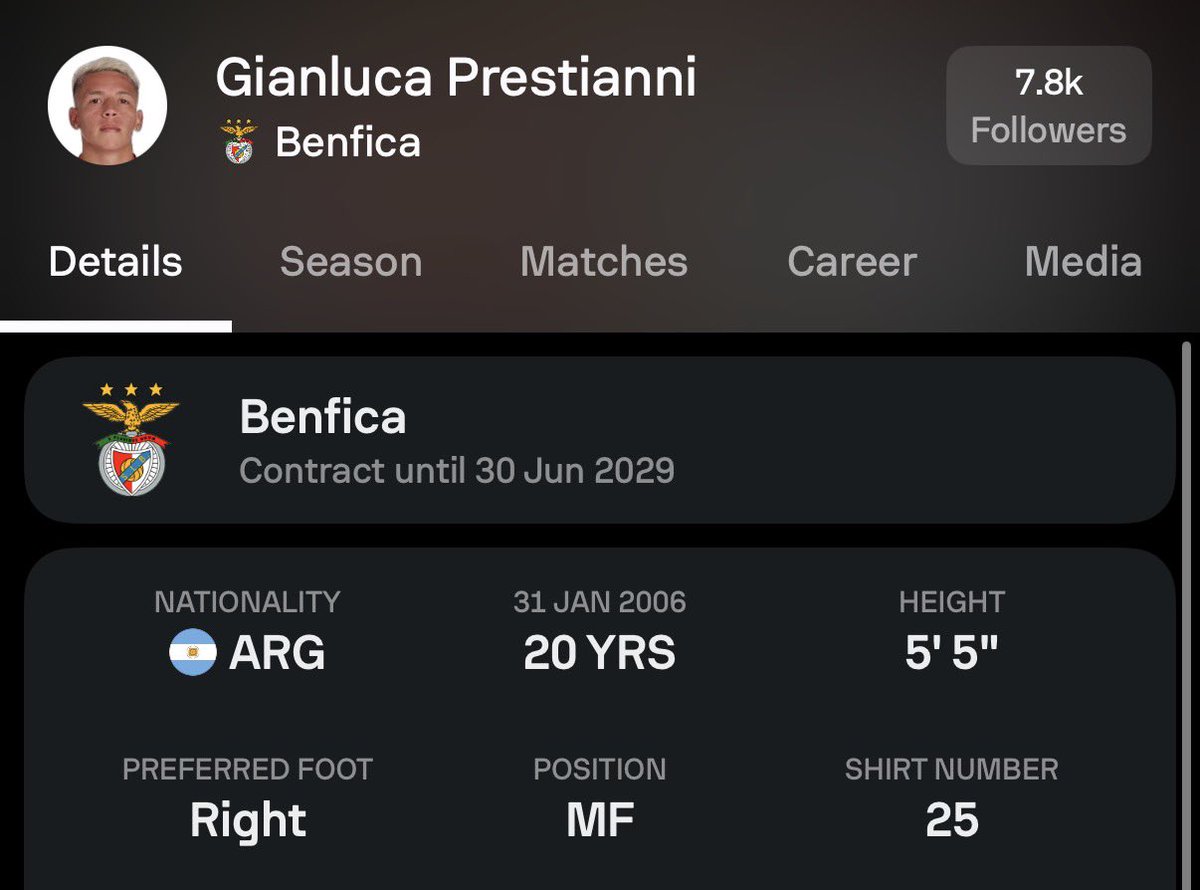Click the small Benfica crest under the name
This screenshot has width=1200, height=890.
238,141
